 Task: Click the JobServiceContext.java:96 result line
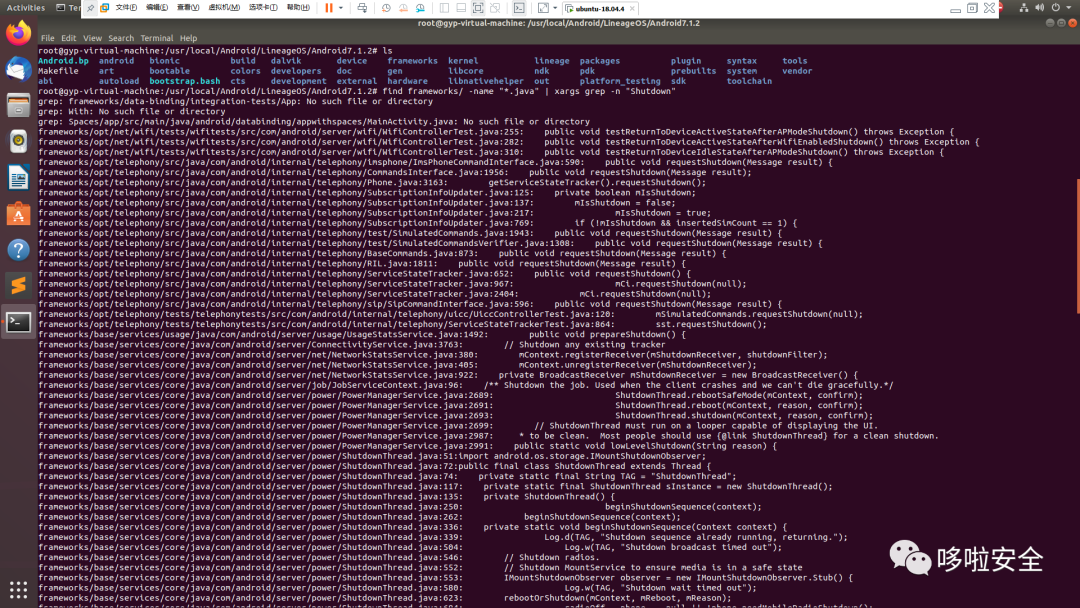pos(466,385)
